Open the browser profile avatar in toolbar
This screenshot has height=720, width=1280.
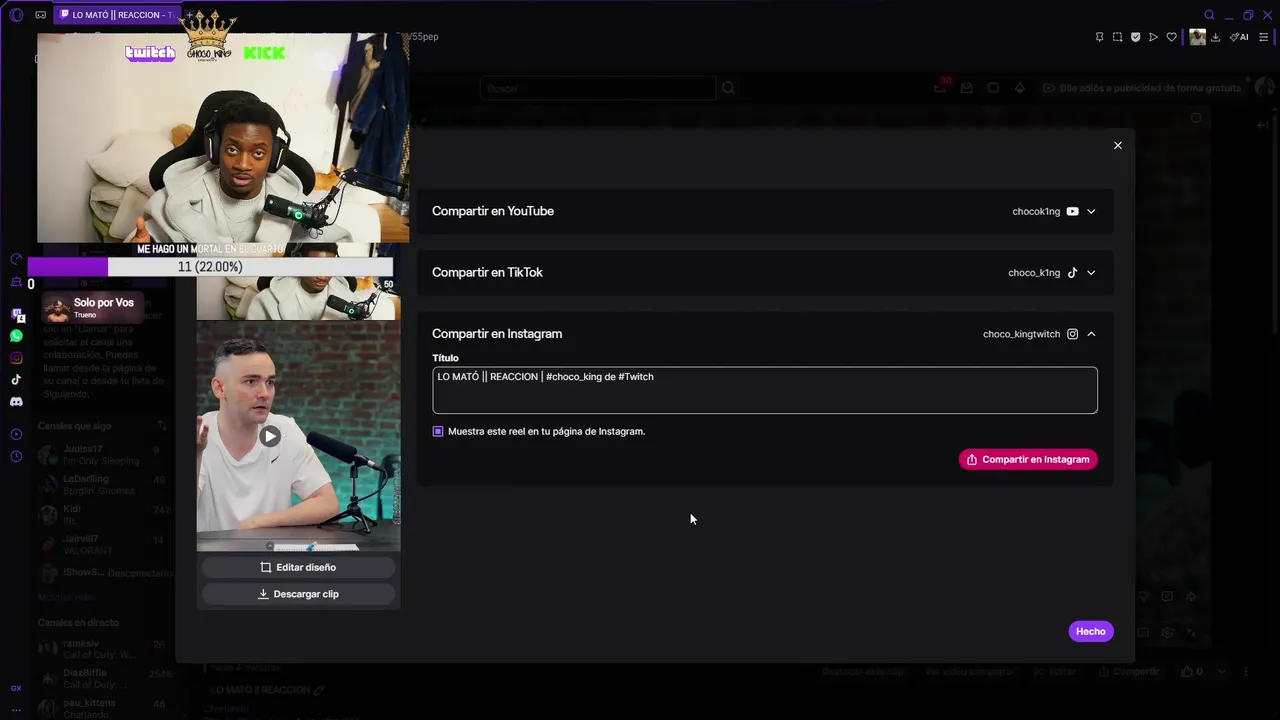coord(1197,37)
